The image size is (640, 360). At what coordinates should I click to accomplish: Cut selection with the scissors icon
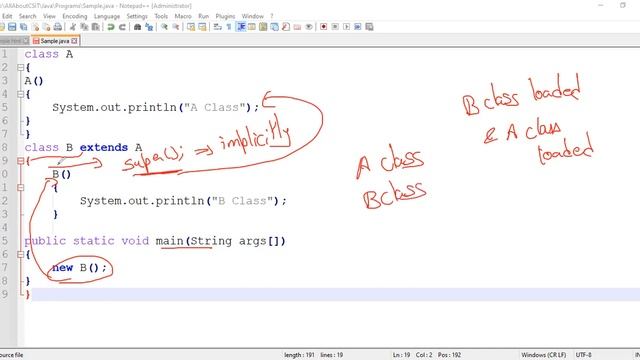point(73,27)
